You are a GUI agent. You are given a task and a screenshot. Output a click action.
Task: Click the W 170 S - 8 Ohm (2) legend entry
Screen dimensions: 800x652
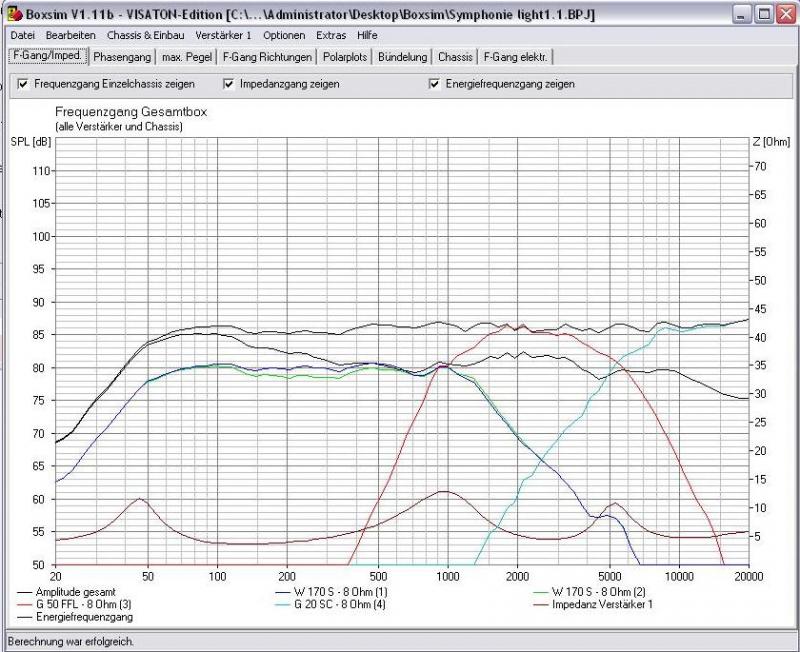tap(589, 592)
